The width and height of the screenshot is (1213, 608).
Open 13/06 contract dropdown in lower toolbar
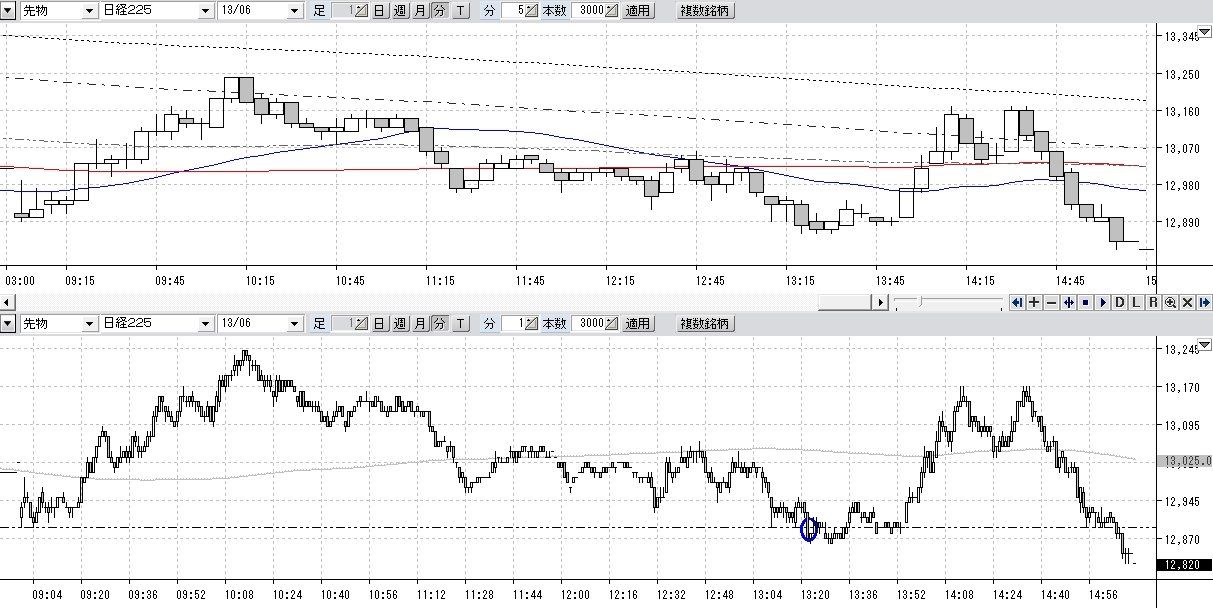pyautogui.click(x=294, y=324)
